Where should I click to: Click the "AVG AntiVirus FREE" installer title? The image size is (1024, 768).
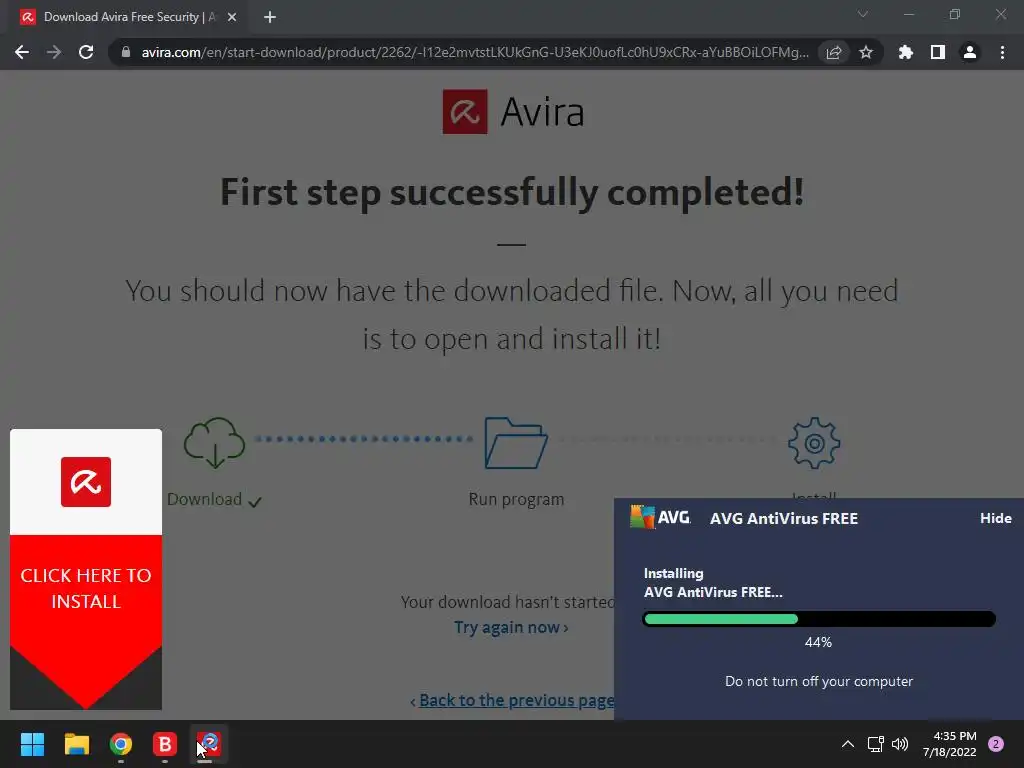[784, 519]
